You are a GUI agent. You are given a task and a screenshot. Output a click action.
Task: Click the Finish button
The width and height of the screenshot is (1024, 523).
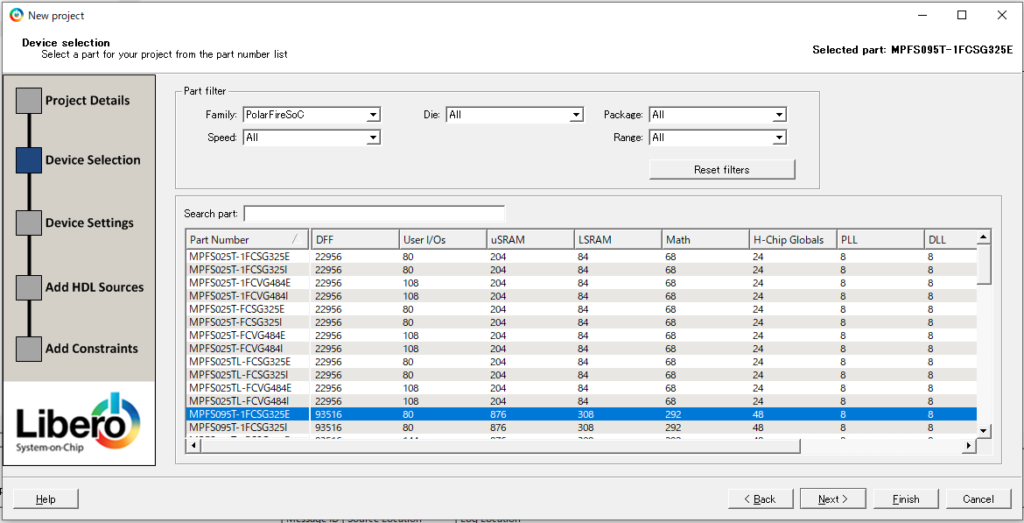click(905, 499)
